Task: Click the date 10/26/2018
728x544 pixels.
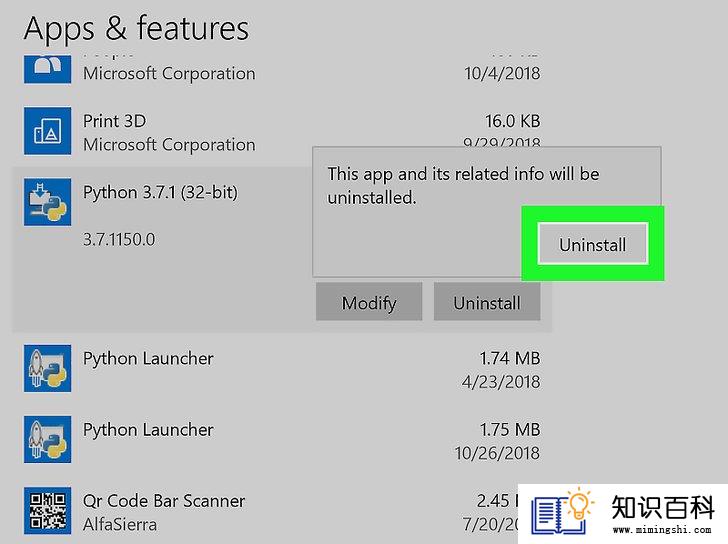Action: (x=497, y=453)
